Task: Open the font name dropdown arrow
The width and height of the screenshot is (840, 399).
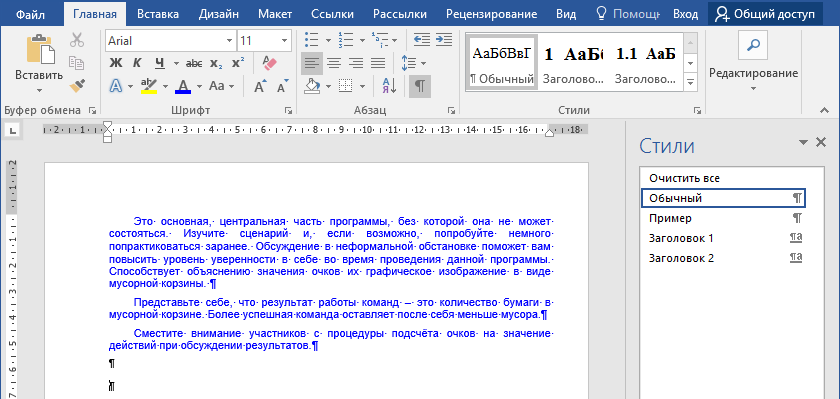Action: (x=230, y=41)
